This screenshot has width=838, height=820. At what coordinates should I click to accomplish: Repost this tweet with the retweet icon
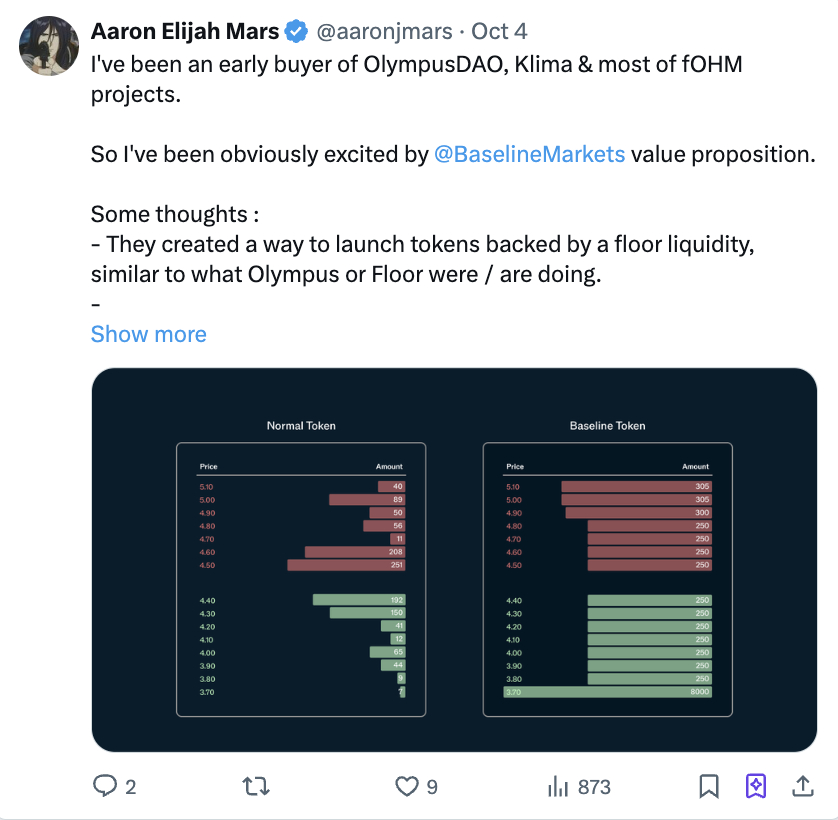[x=257, y=787]
